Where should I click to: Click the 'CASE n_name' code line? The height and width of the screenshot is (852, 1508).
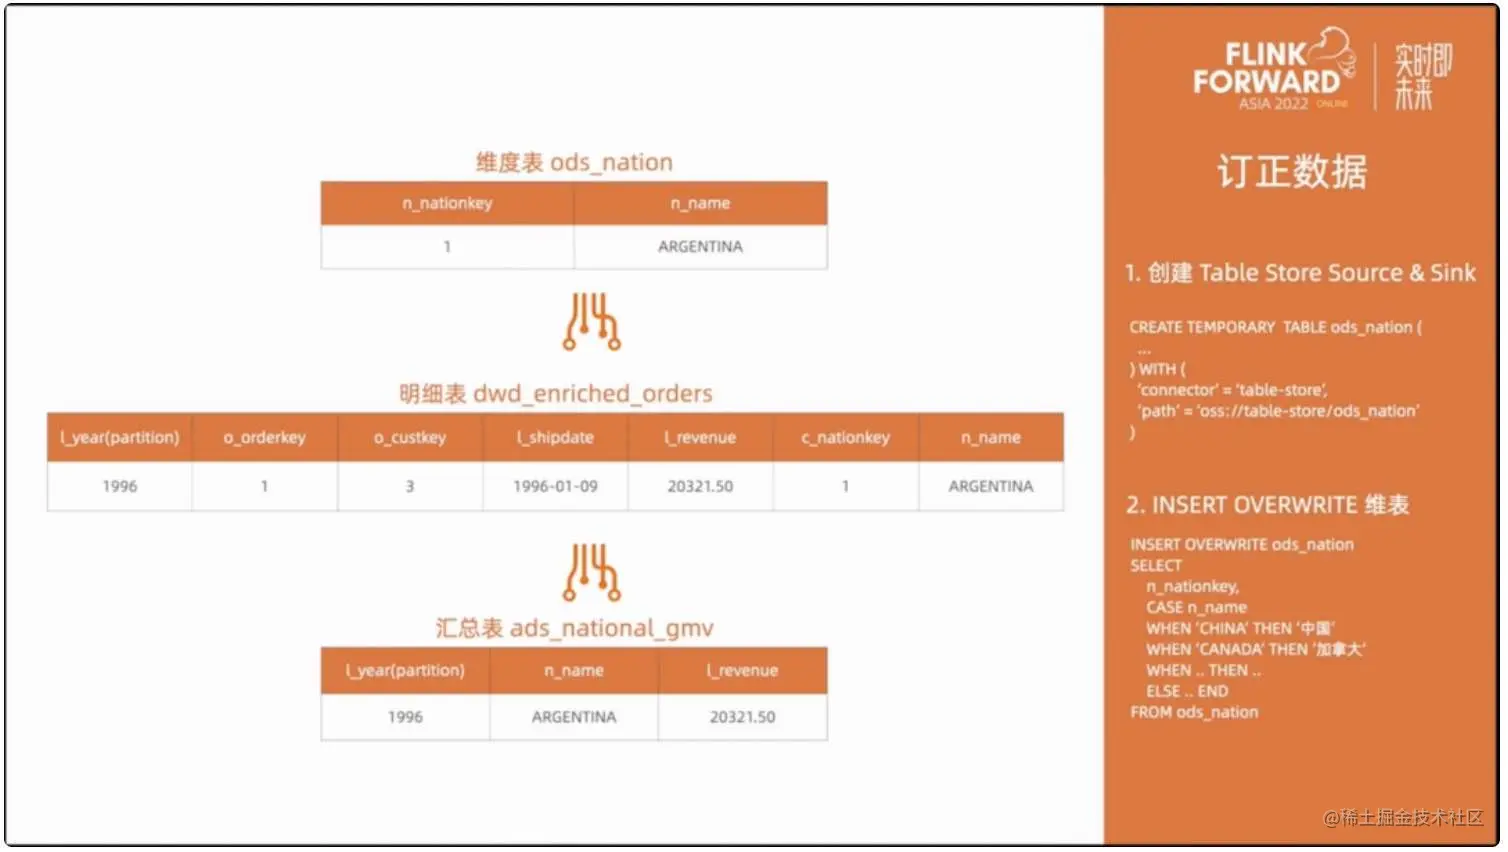1196,608
